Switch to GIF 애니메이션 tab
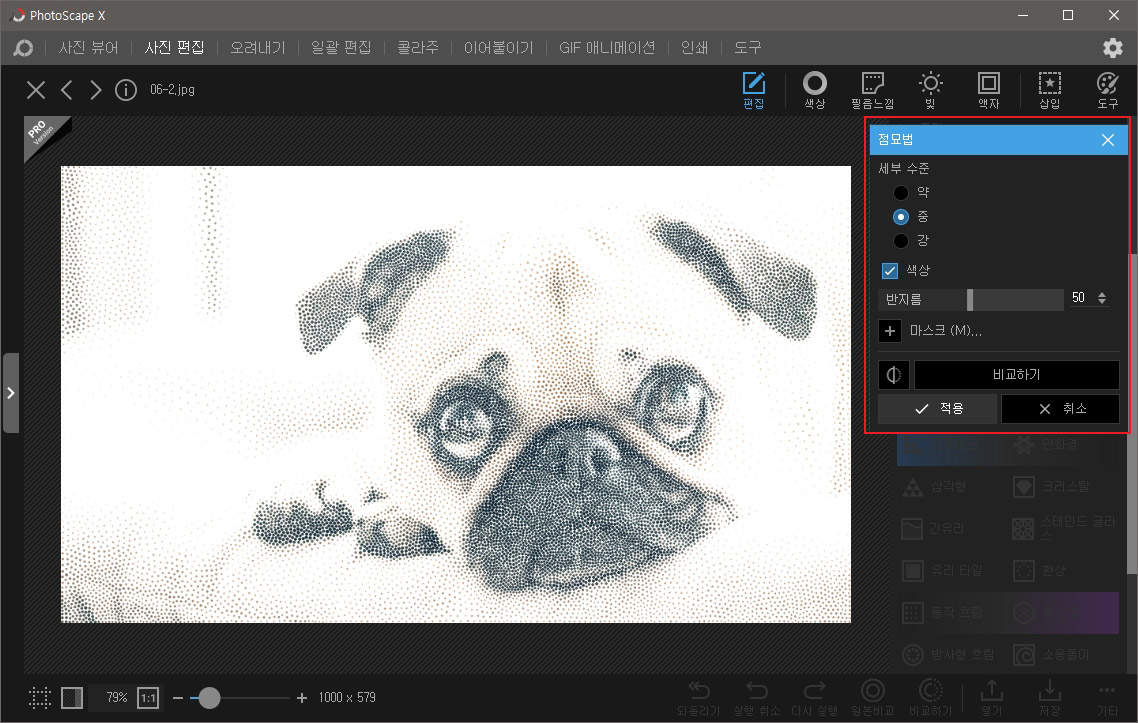 click(x=607, y=48)
